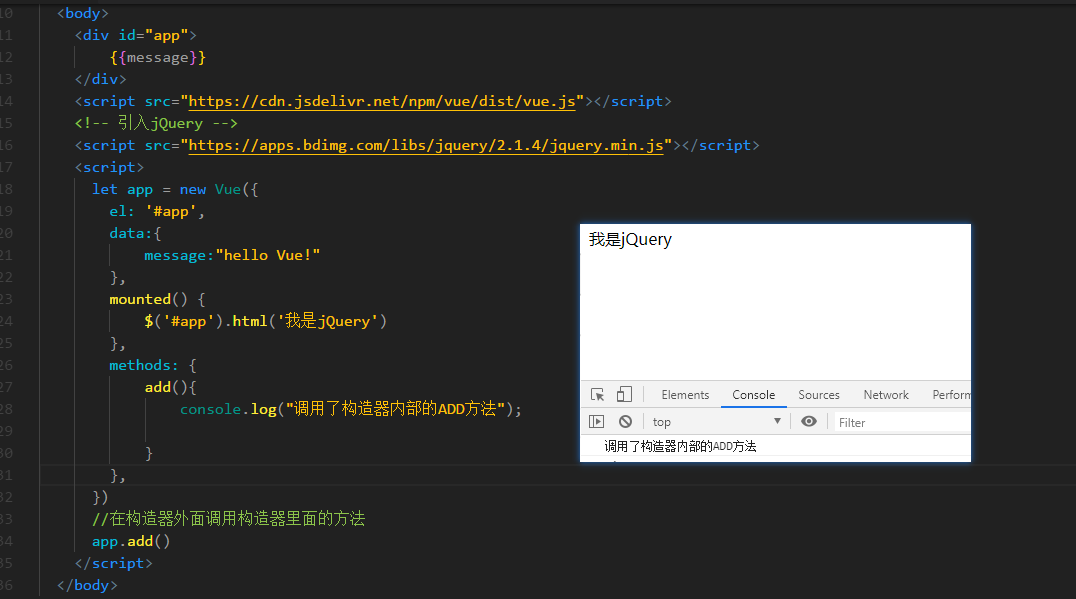
Task: Focus the console Filter field
Action: coord(903,423)
